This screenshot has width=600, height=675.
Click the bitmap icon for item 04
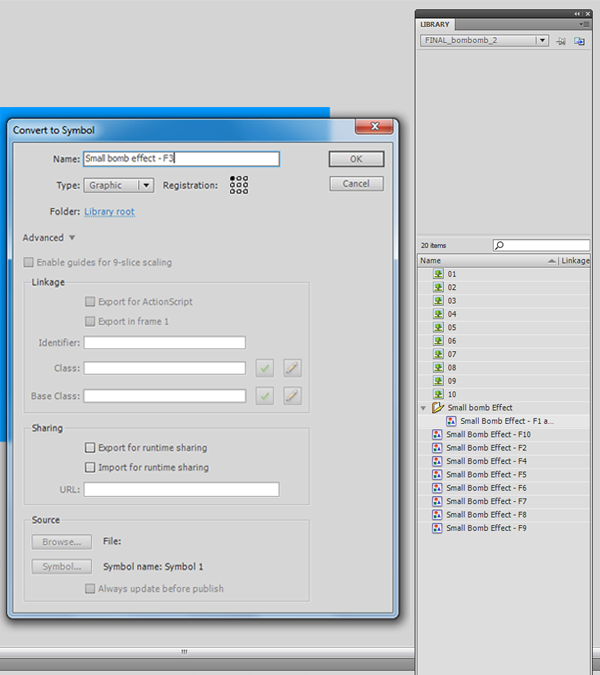[438, 314]
